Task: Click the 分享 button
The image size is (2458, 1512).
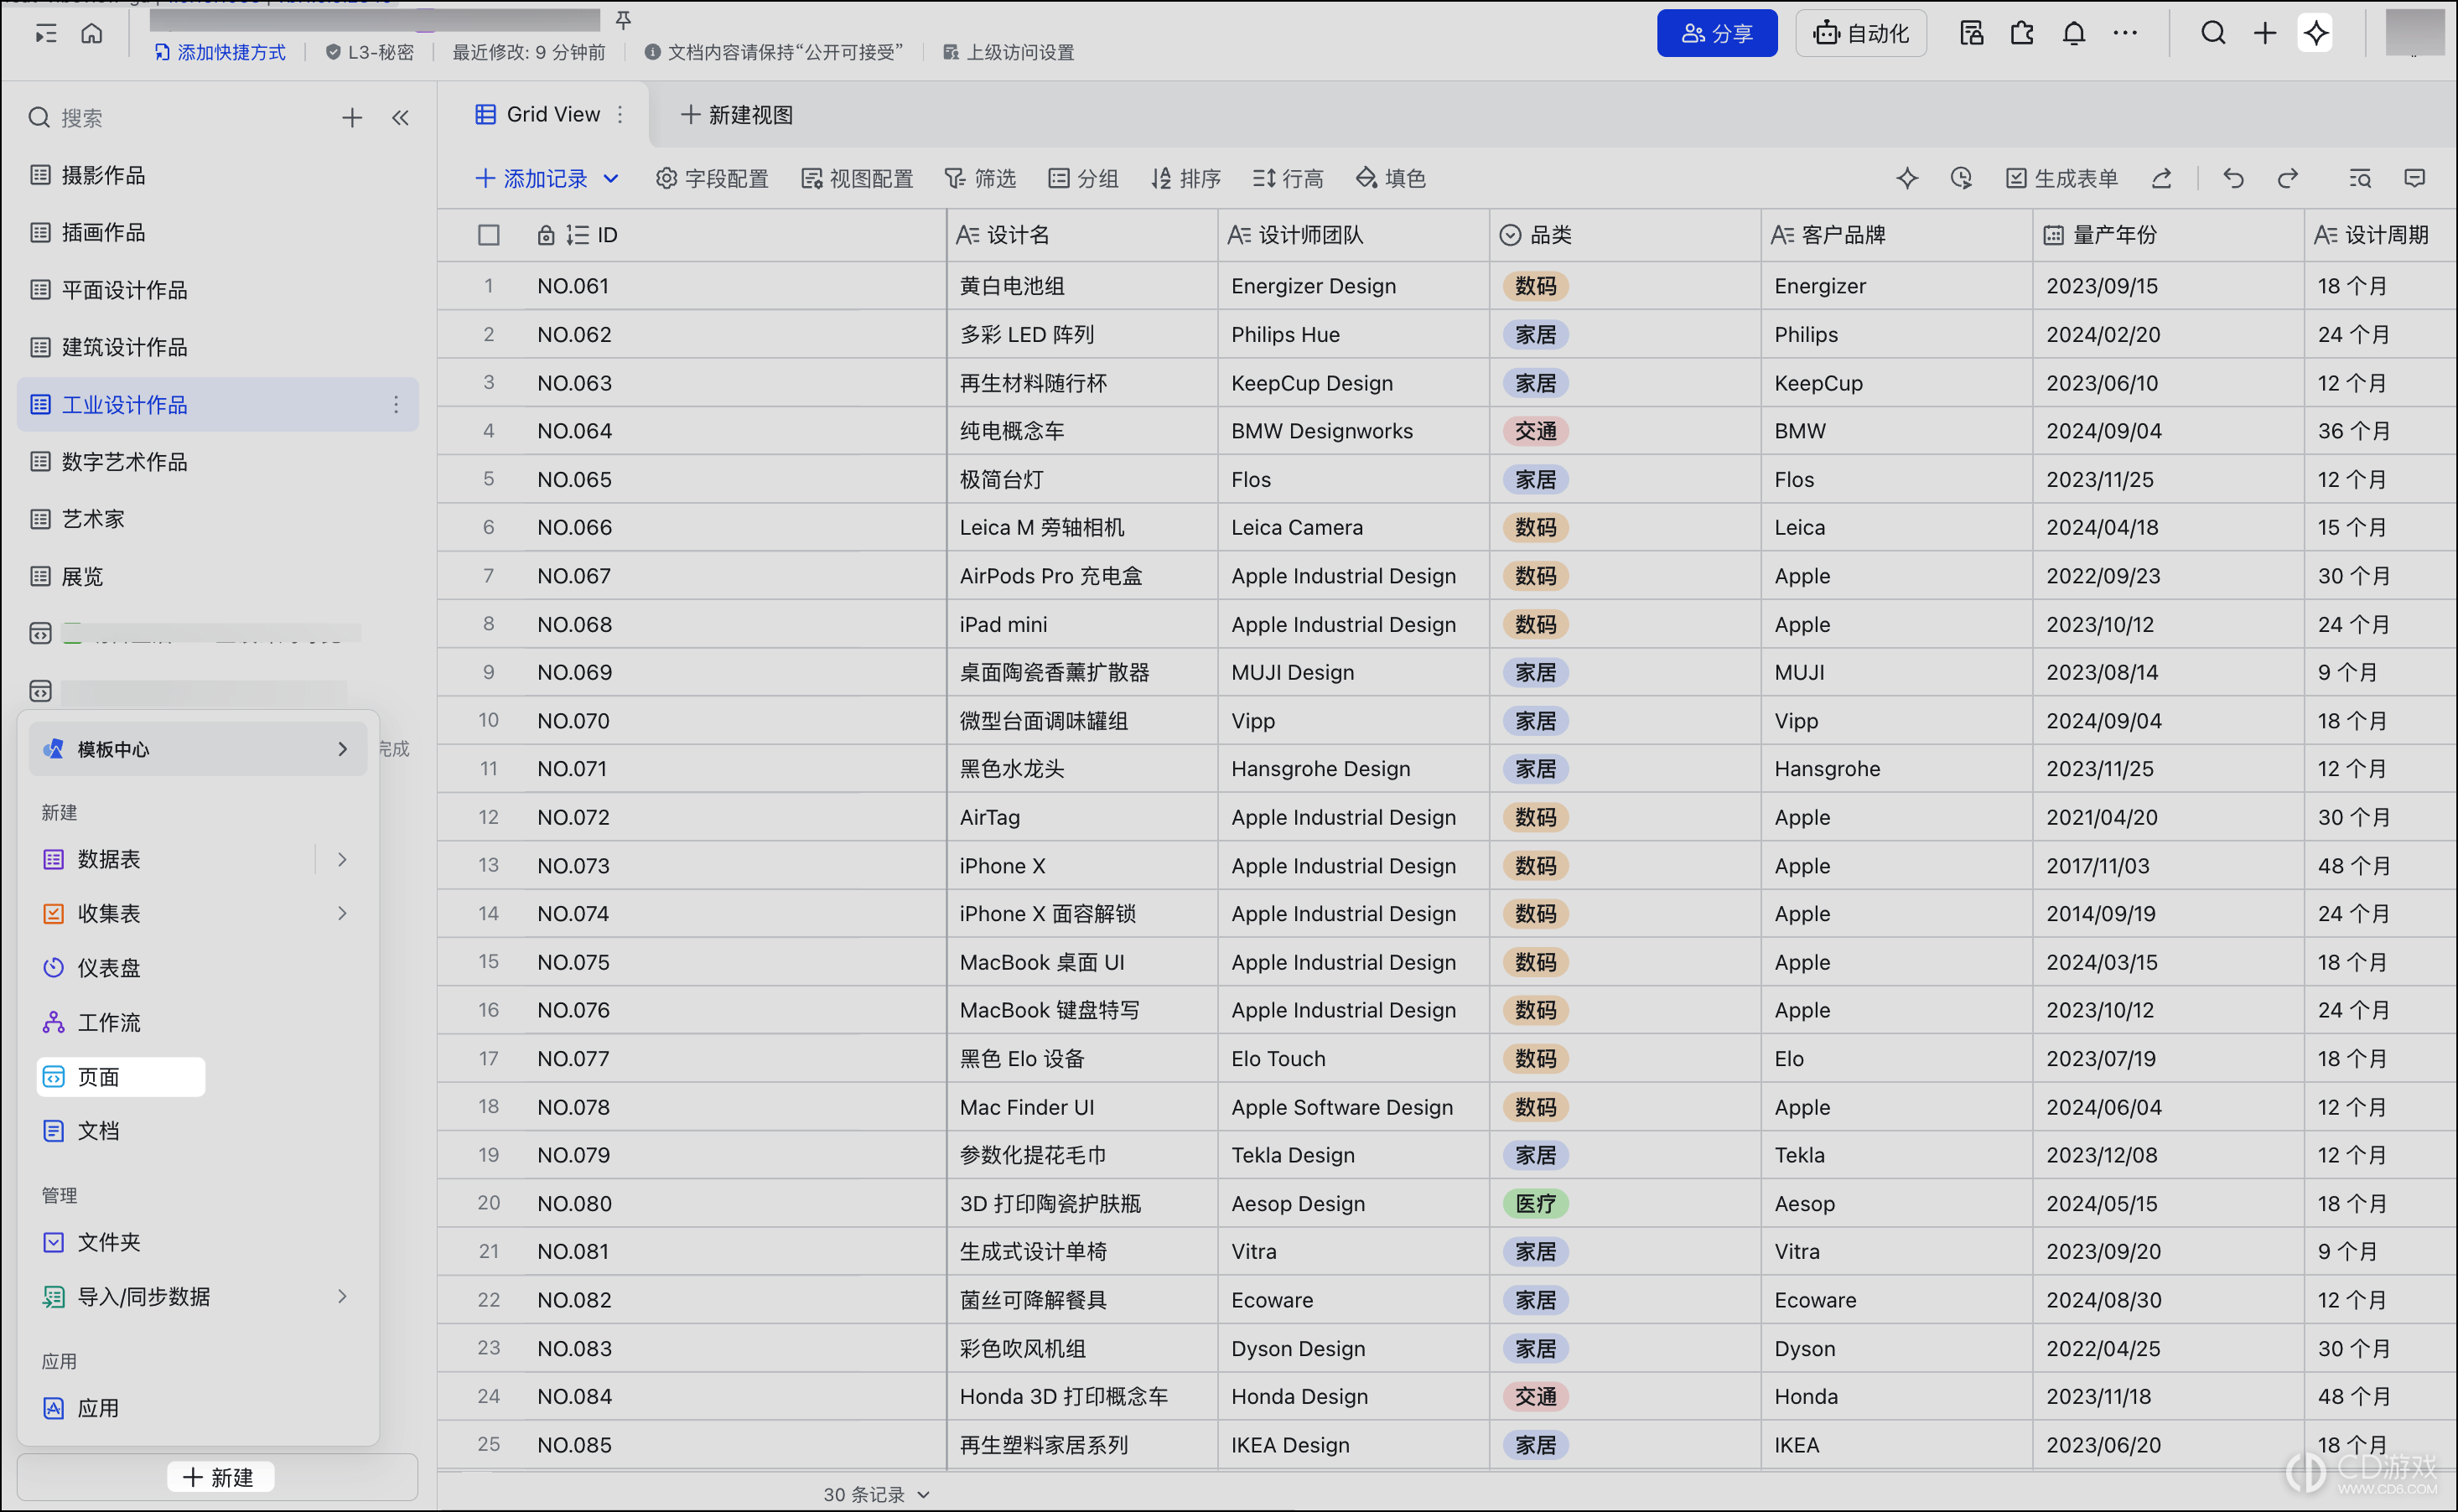Action: [x=1717, y=34]
